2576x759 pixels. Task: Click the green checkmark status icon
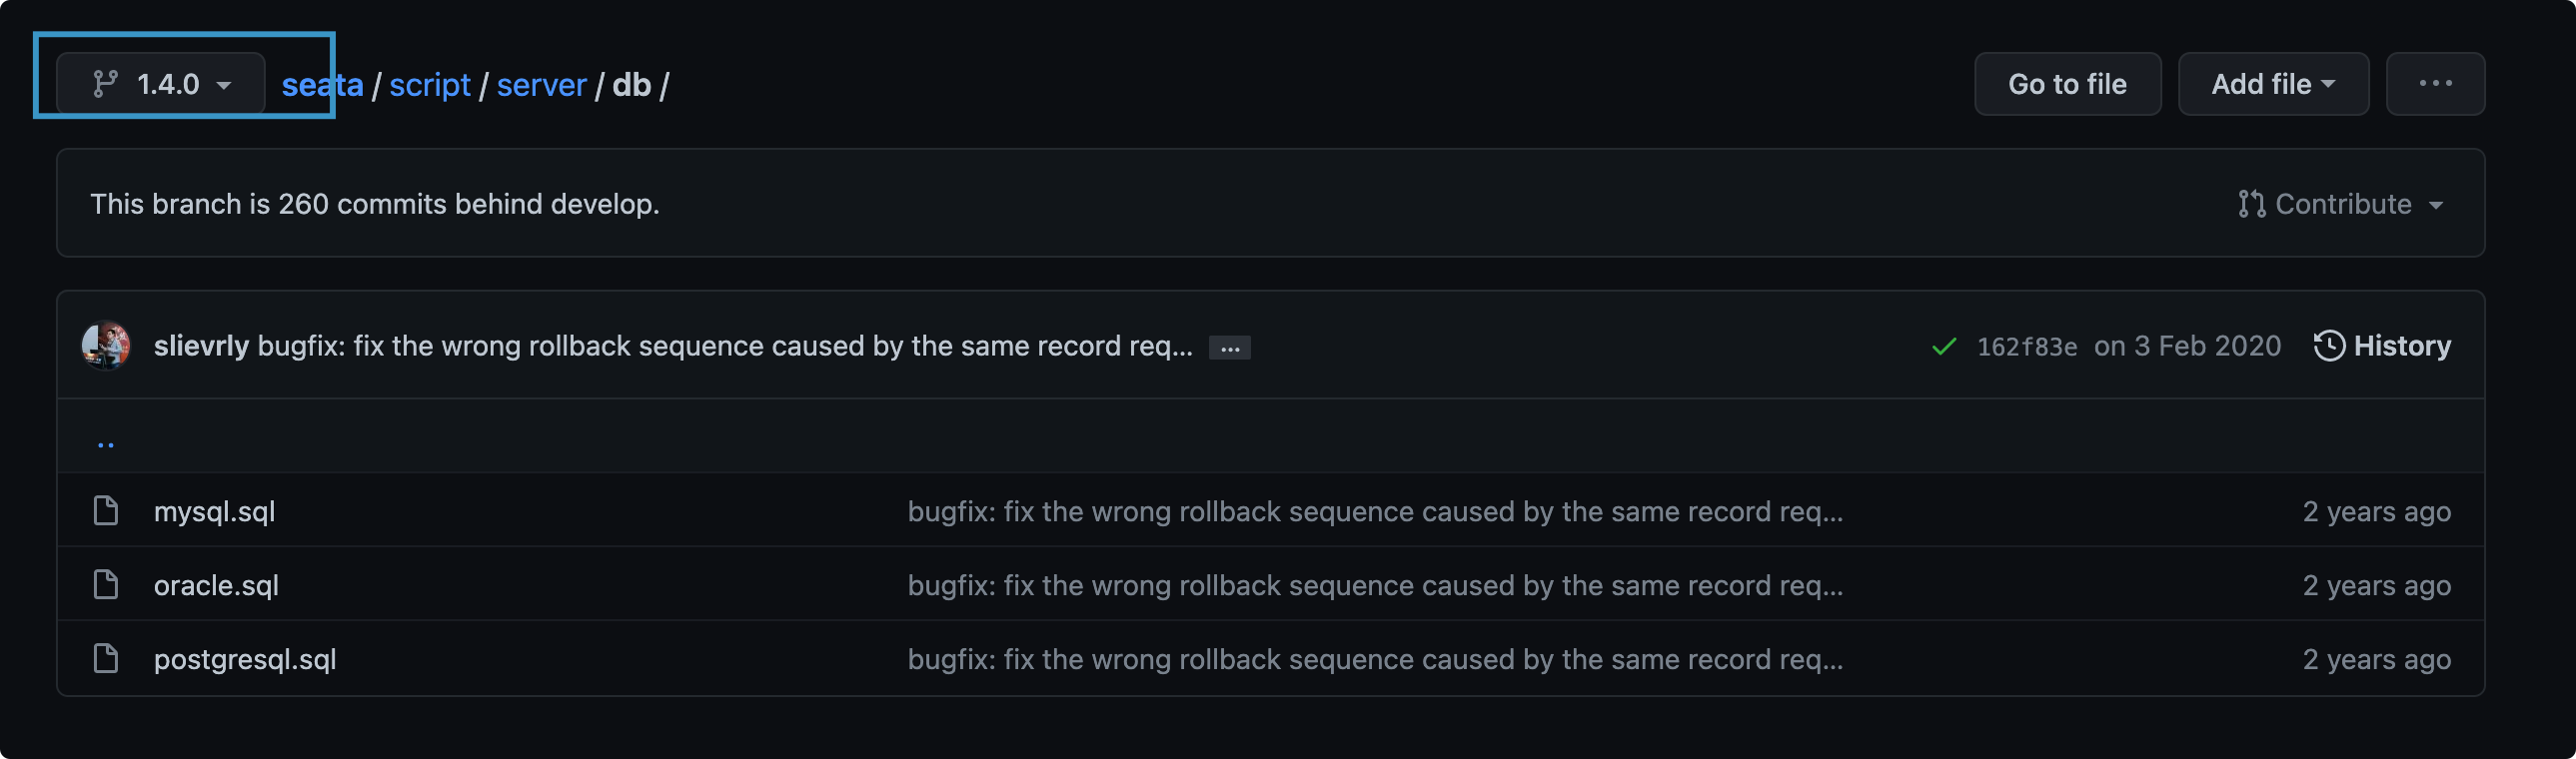(1943, 347)
